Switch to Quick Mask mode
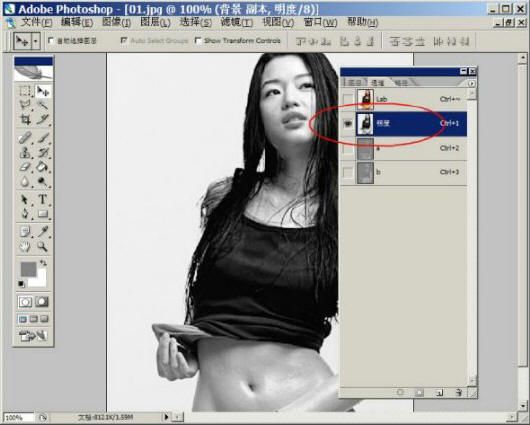 point(42,302)
